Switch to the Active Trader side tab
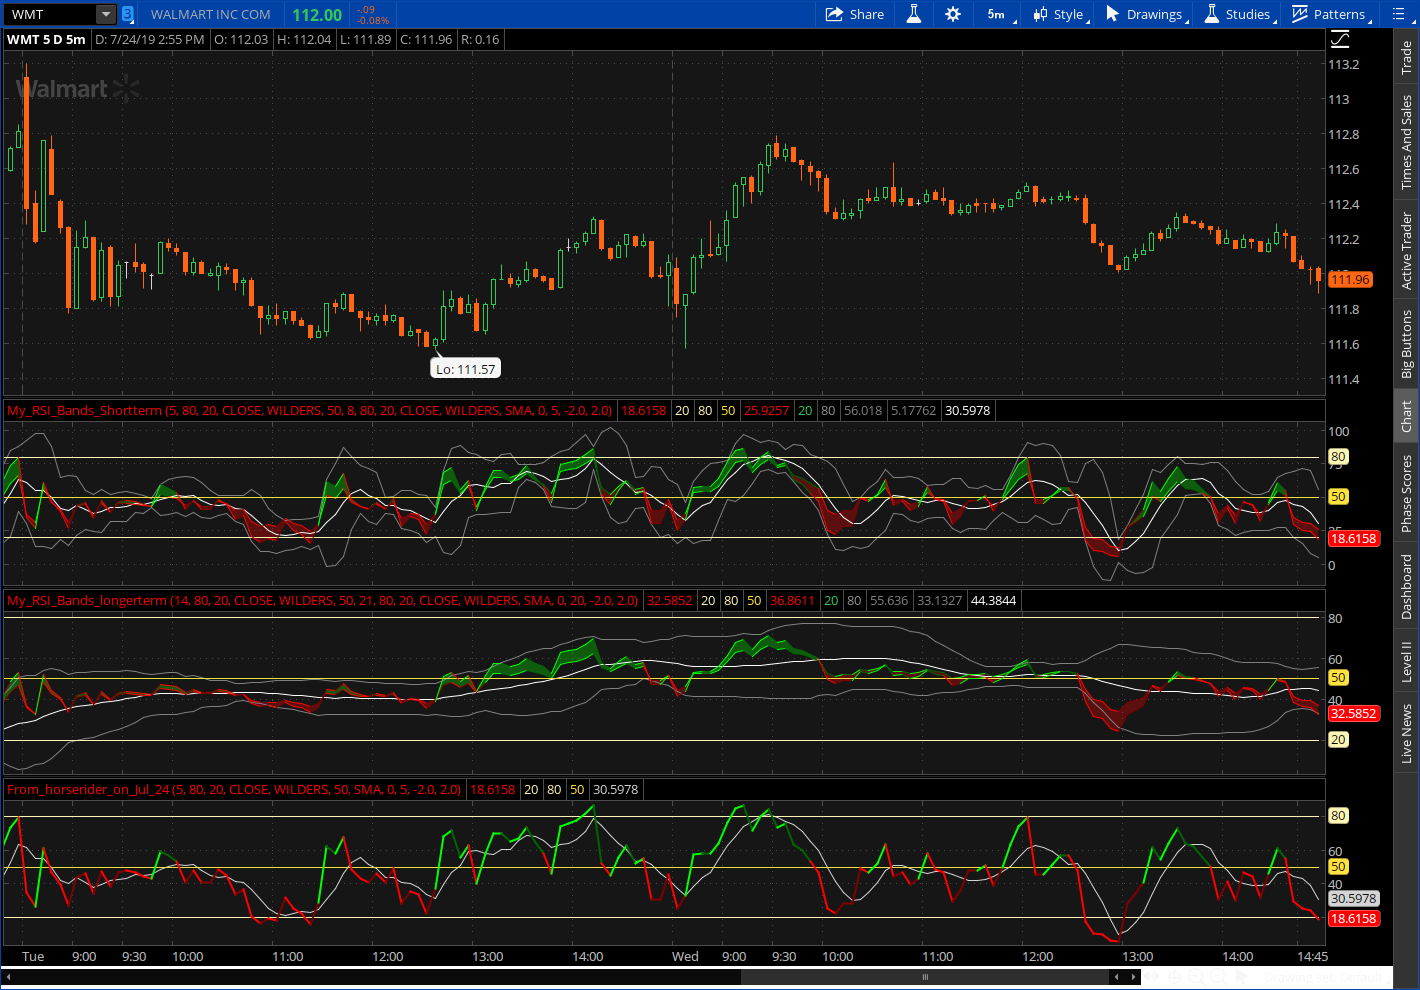Viewport: 1420px width, 990px height. click(1406, 250)
